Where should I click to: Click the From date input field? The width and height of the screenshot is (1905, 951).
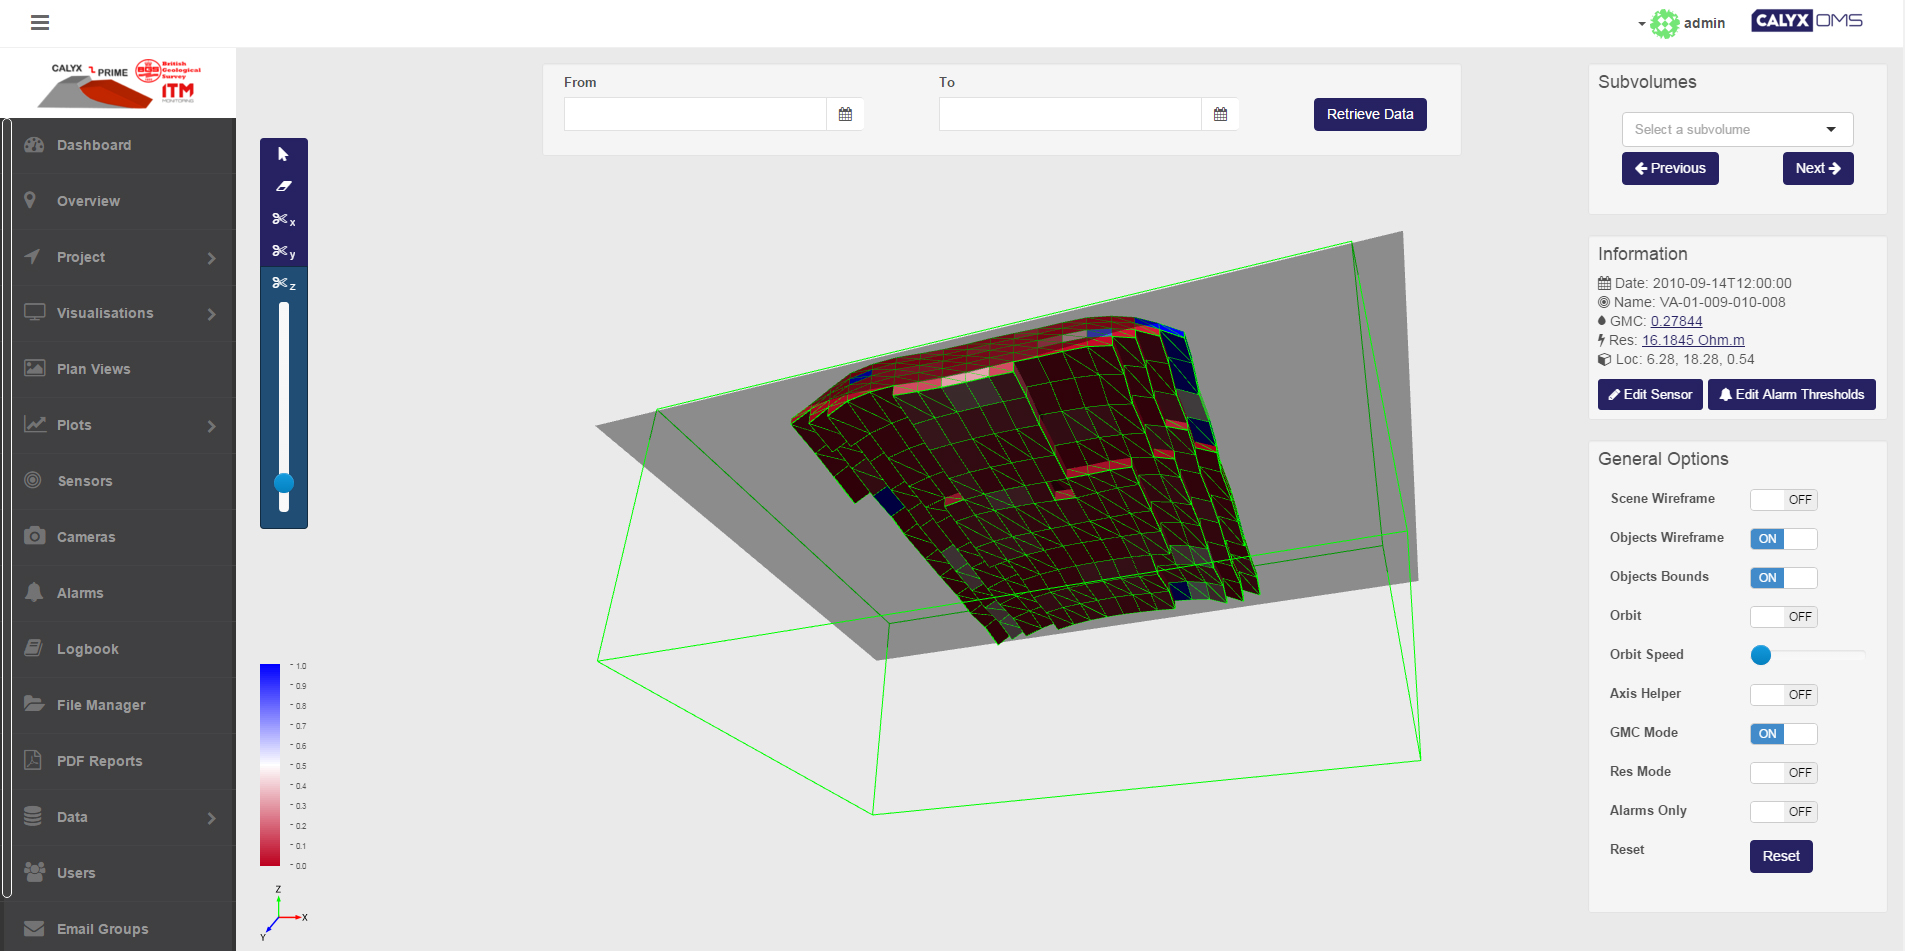[695, 114]
